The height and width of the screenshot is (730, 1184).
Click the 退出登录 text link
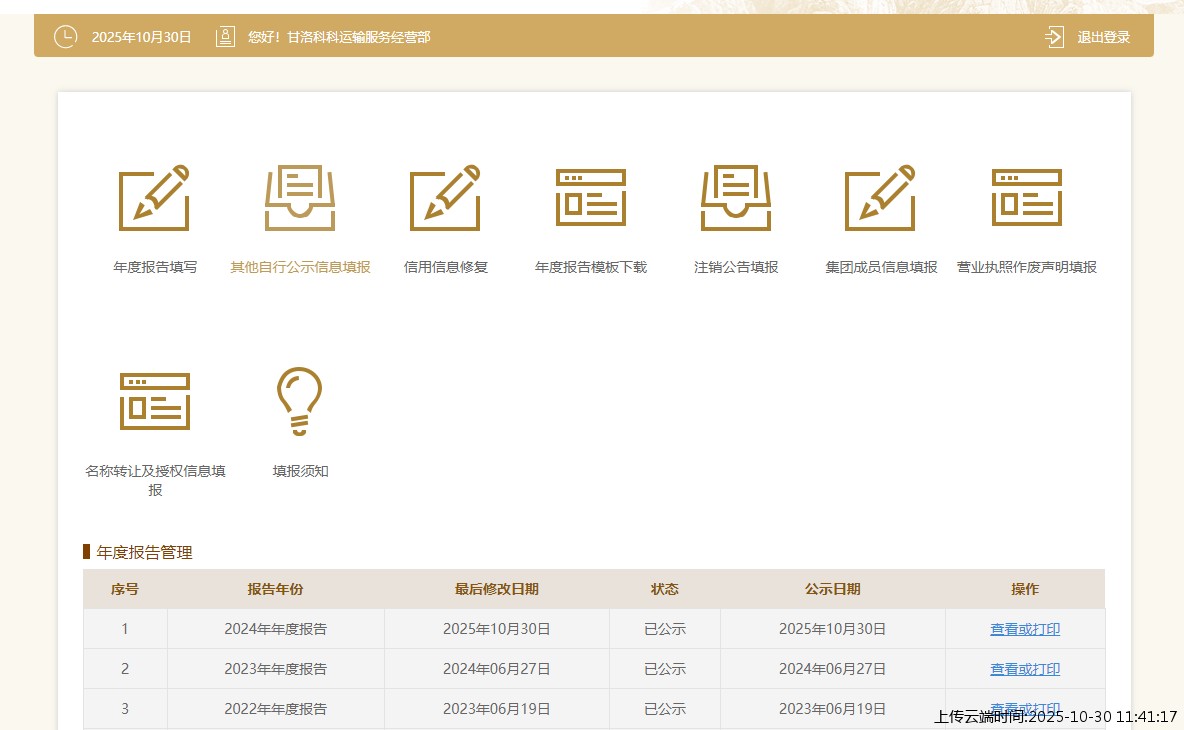tap(1103, 37)
